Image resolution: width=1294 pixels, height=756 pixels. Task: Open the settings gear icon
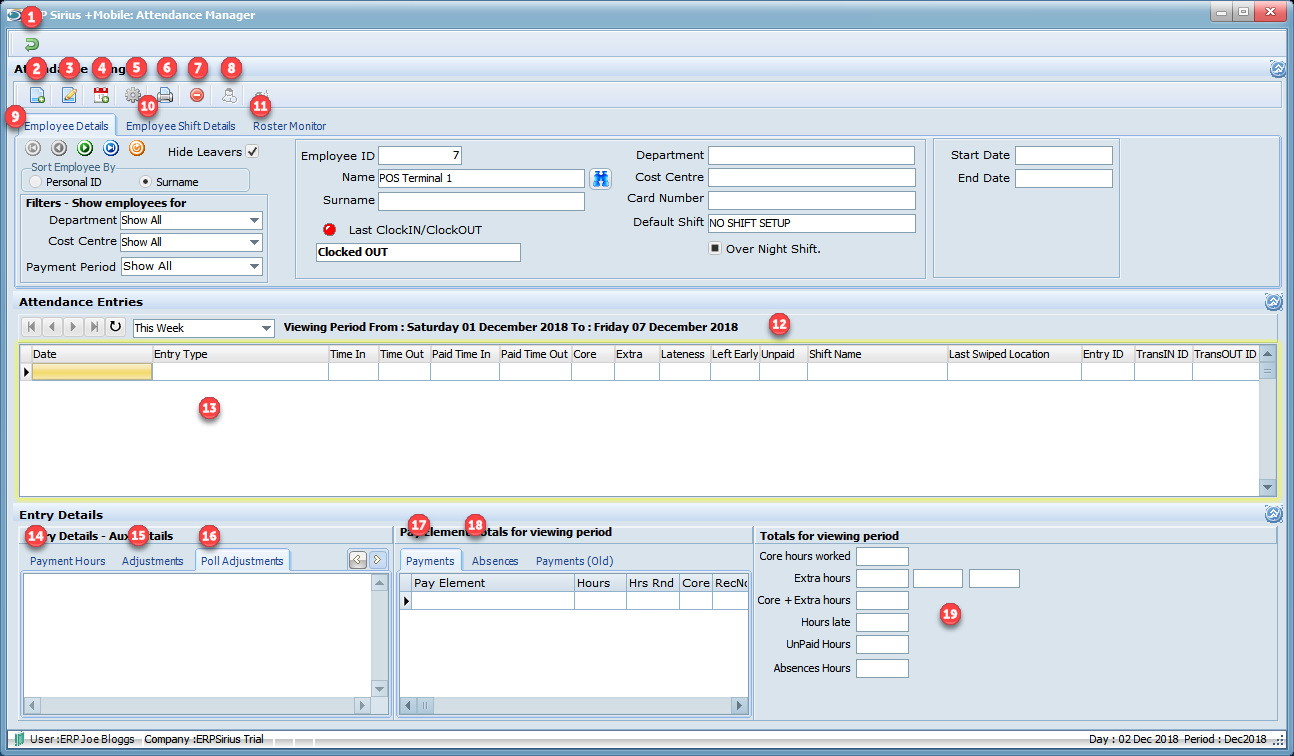click(133, 95)
